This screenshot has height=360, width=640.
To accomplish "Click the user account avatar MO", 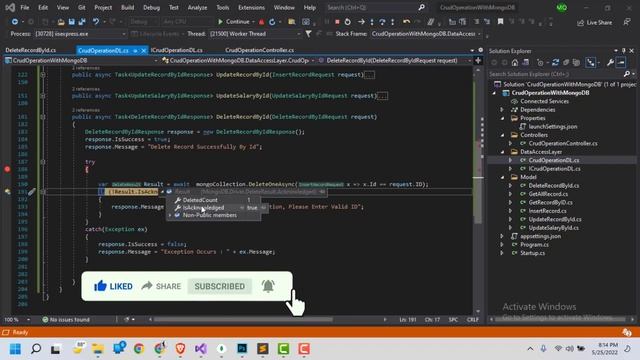I will pos(562,7).
